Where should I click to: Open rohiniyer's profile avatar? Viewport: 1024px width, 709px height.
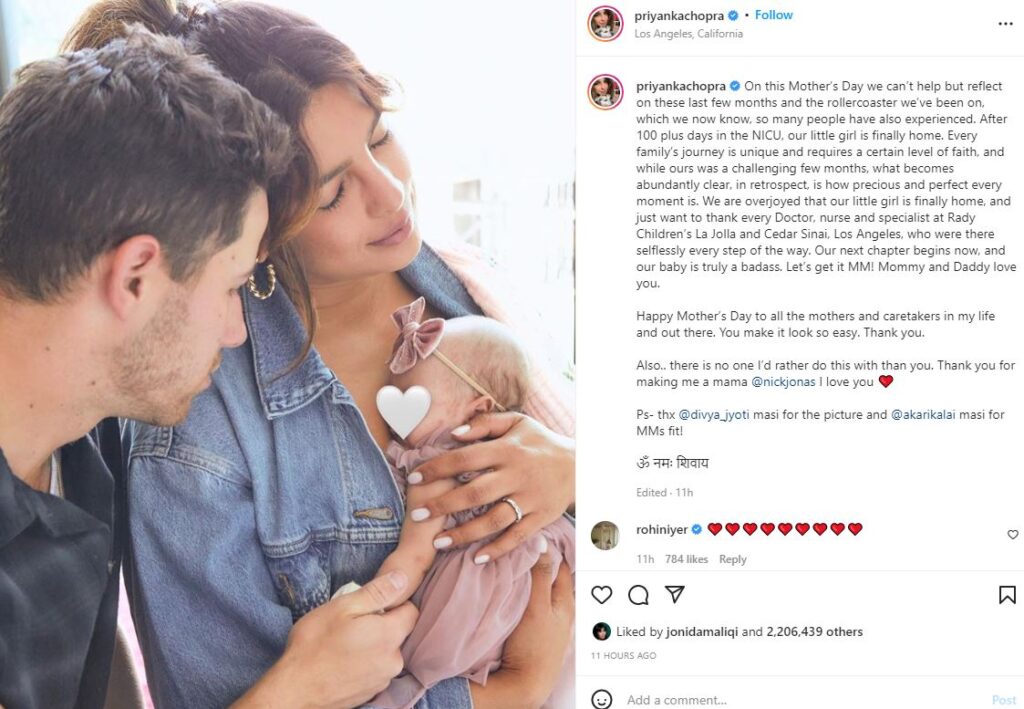(x=605, y=535)
